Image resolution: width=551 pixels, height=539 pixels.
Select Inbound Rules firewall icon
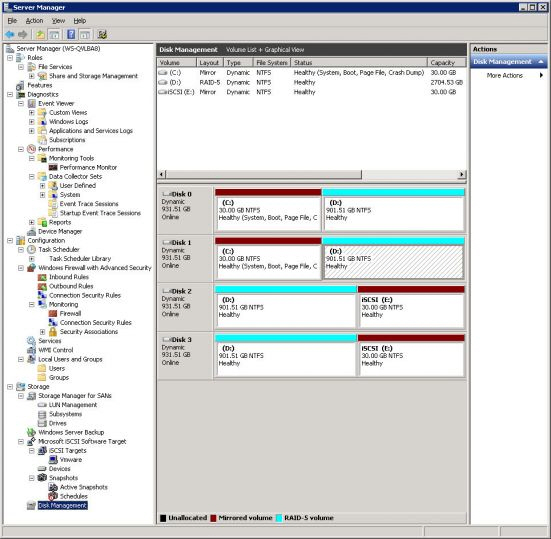43,277
